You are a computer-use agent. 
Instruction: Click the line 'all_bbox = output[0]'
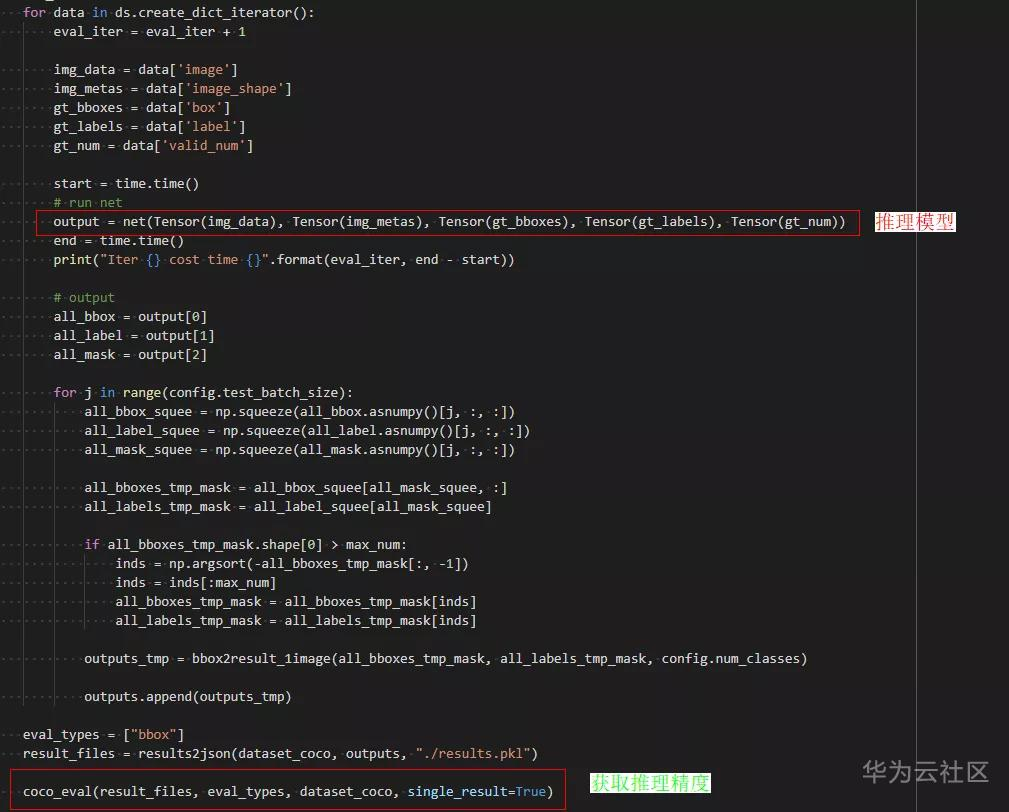130,317
